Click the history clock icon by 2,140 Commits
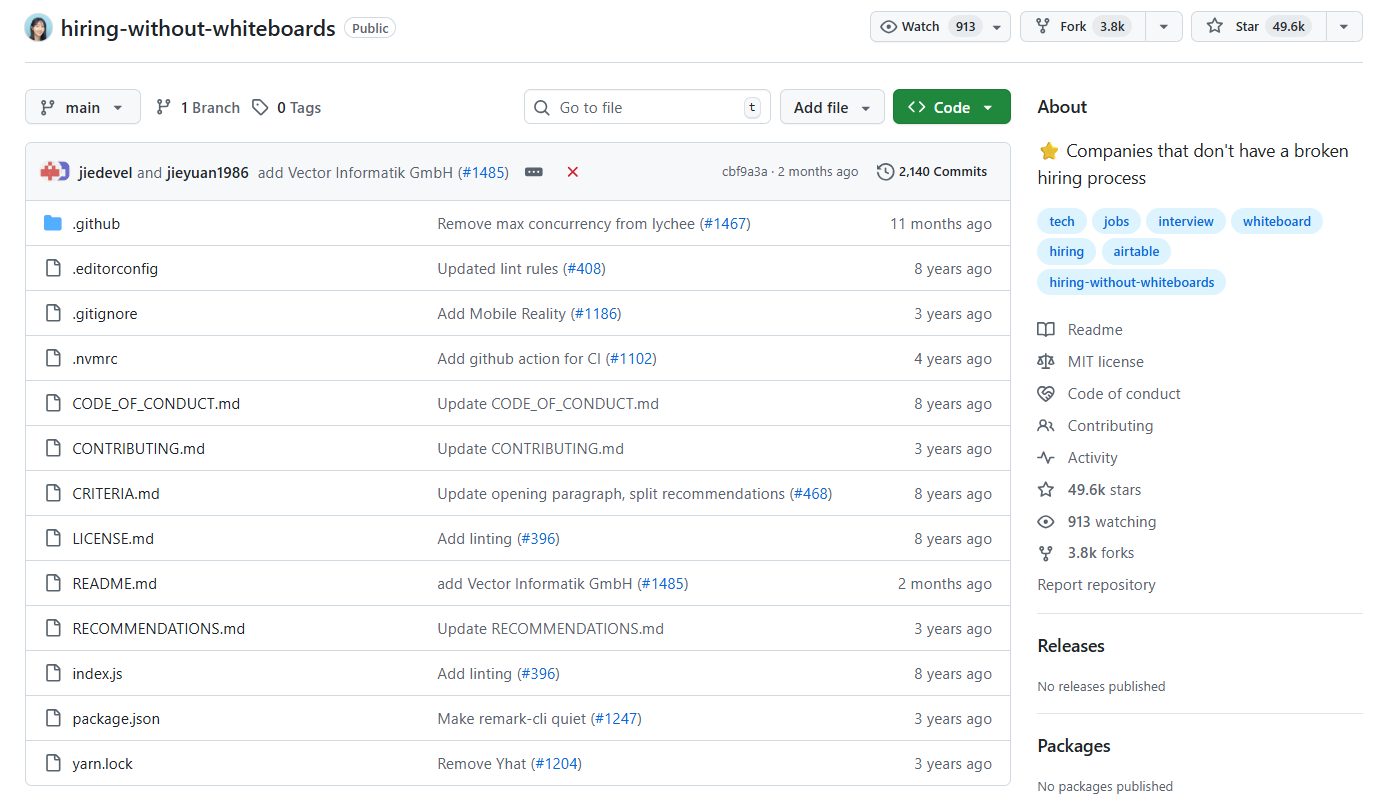This screenshot has width=1379, height=804. tap(885, 172)
